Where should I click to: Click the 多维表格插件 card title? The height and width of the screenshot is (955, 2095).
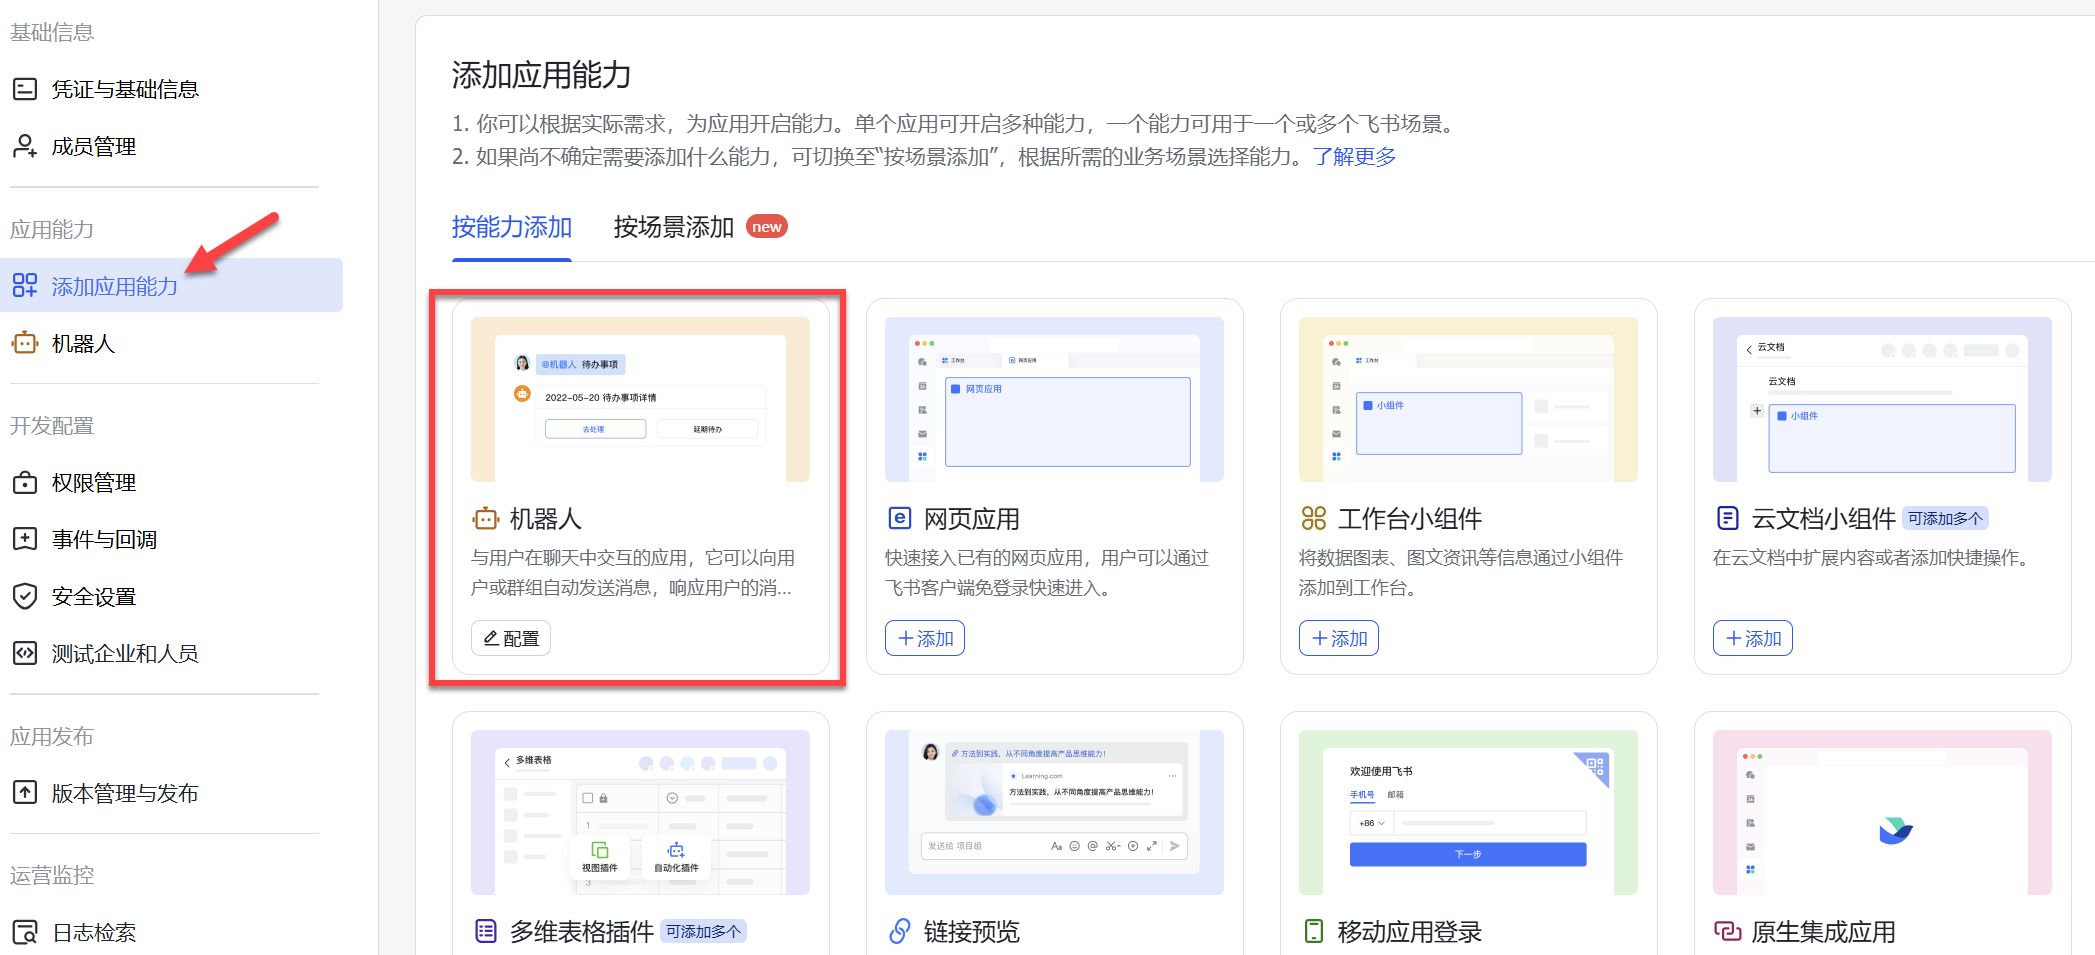(x=582, y=931)
